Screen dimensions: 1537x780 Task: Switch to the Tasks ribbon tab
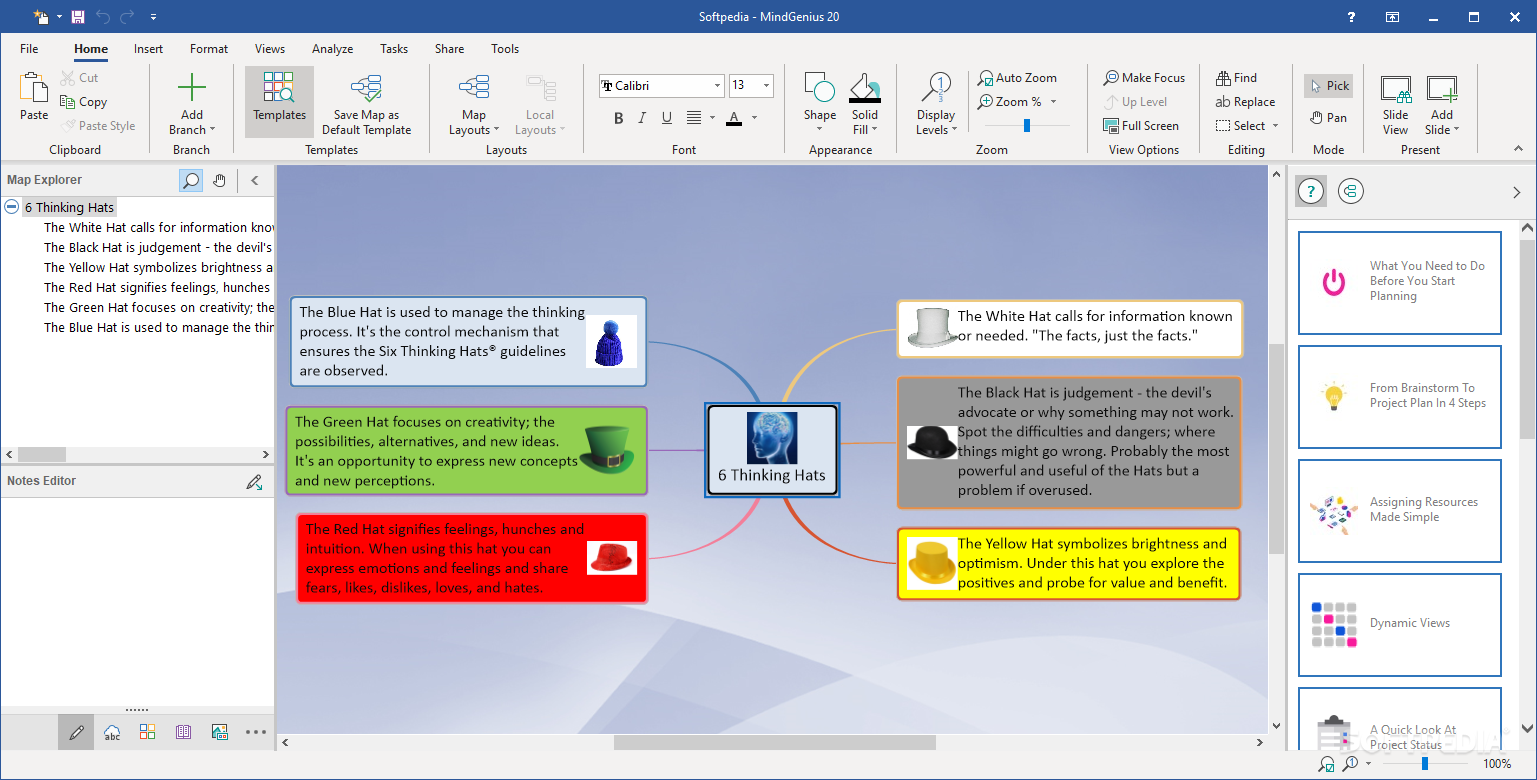394,49
